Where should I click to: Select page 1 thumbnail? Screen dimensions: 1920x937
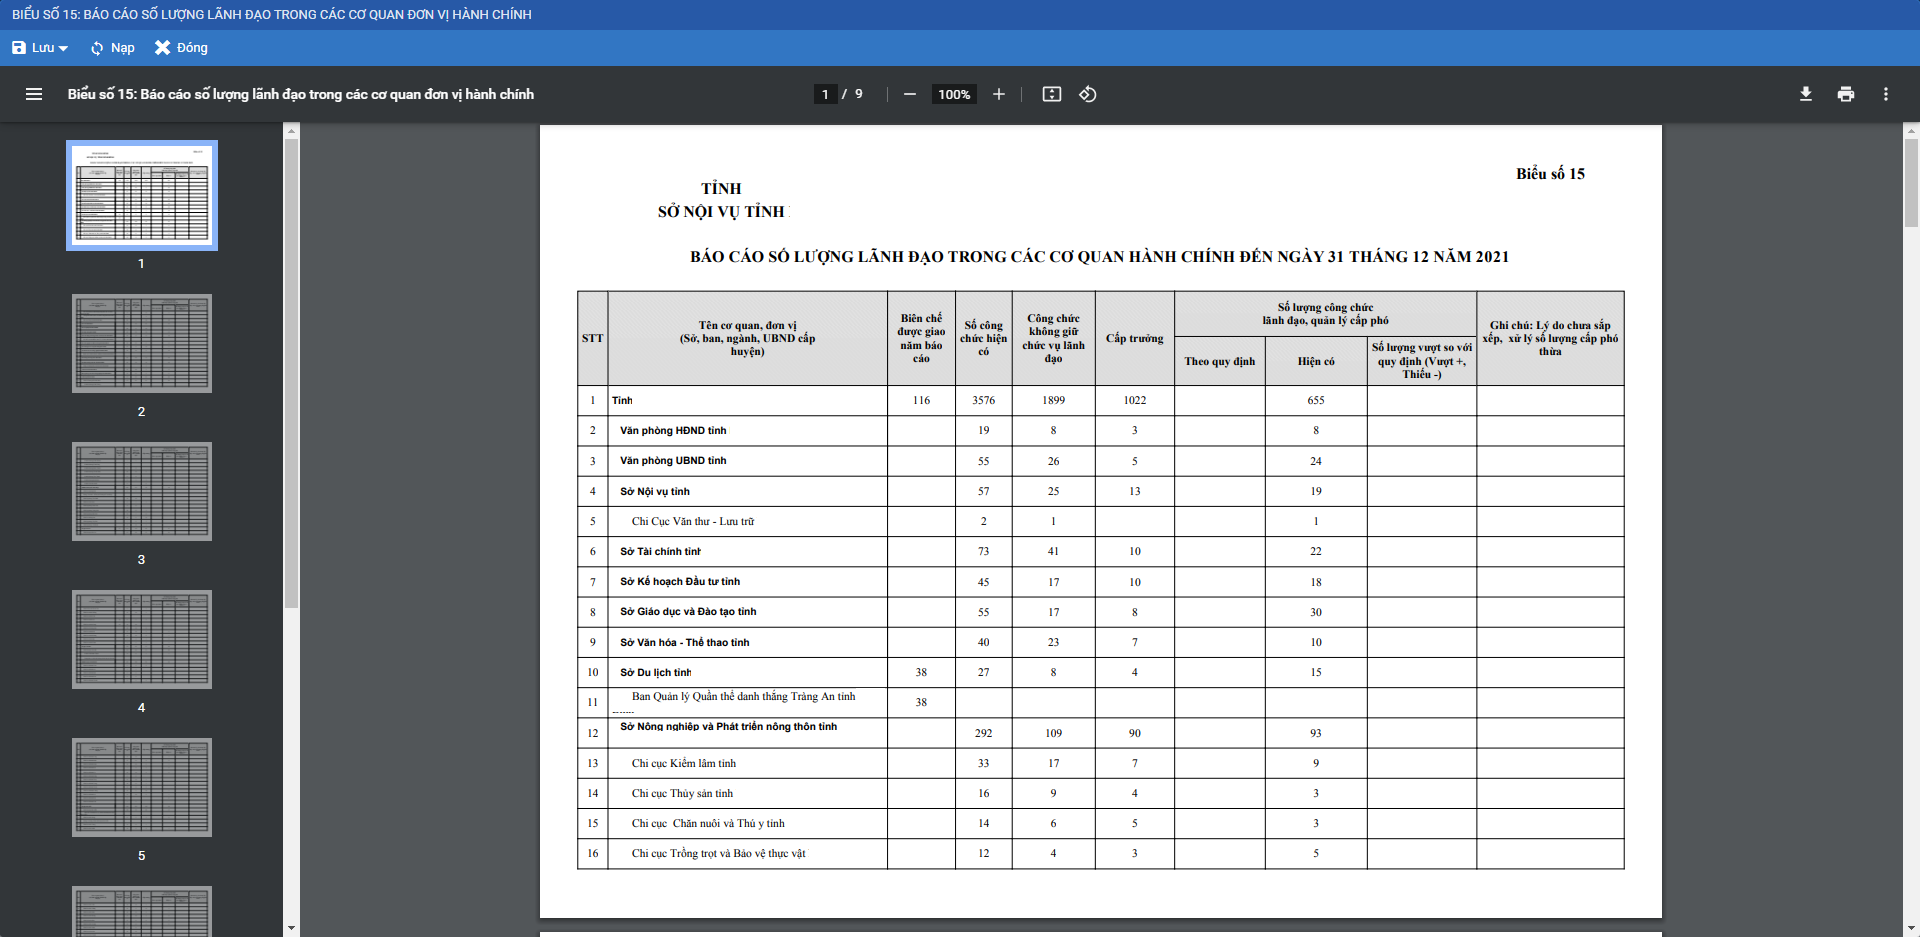(x=142, y=195)
